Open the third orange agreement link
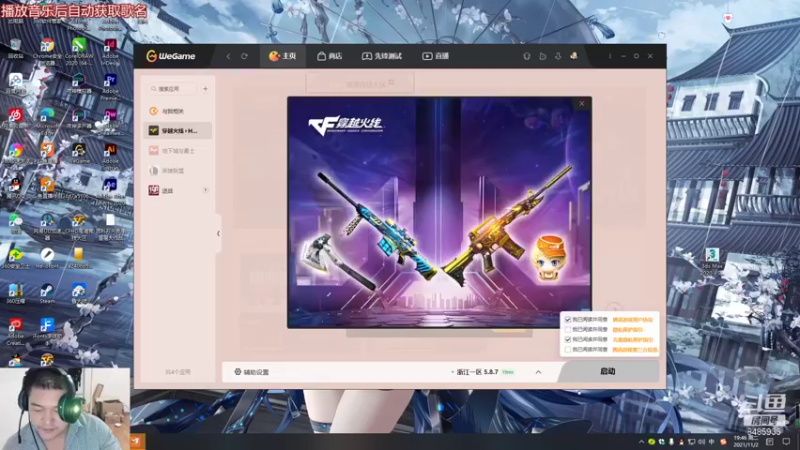The image size is (800, 450). tap(633, 339)
